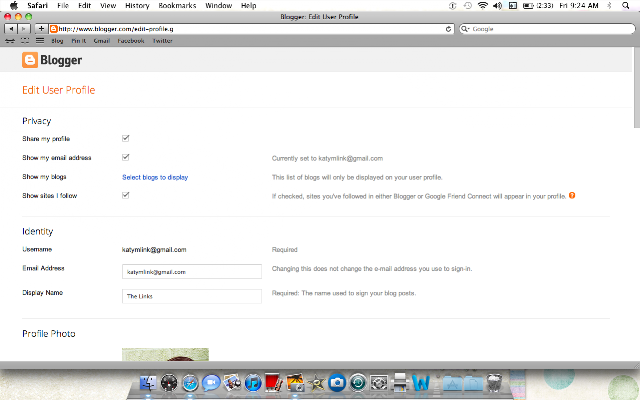This screenshot has width=640, height=400.
Task: Open the Bluetooth menu bar icon
Action: pyautogui.click(x=609, y=5)
